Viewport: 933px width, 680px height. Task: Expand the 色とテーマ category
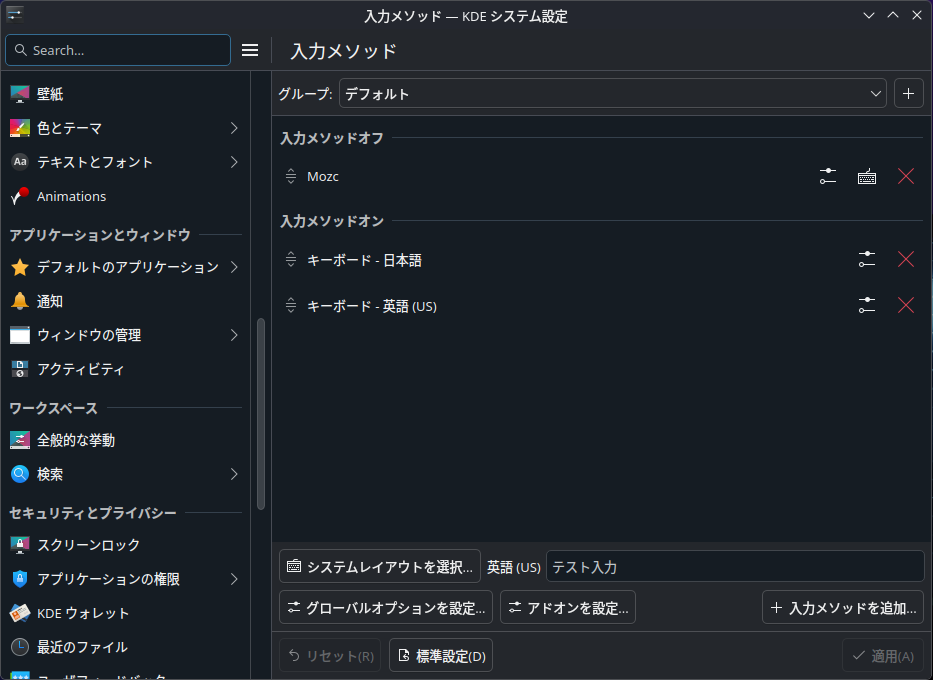(x=234, y=128)
